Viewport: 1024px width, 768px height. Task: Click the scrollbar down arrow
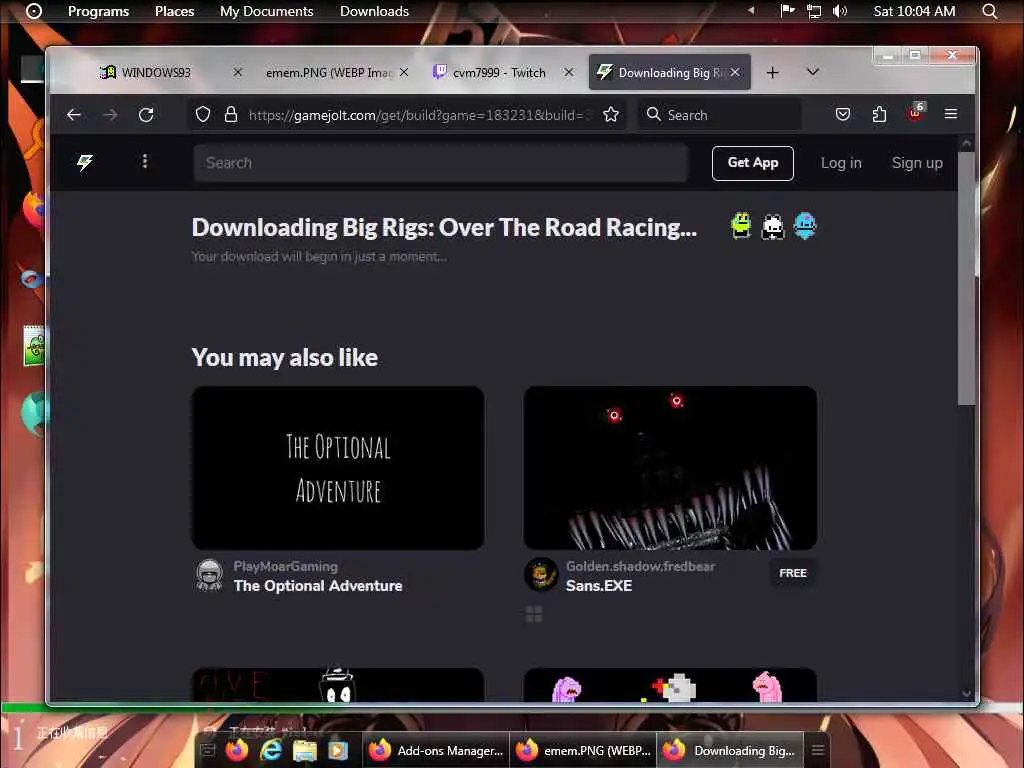(x=967, y=694)
